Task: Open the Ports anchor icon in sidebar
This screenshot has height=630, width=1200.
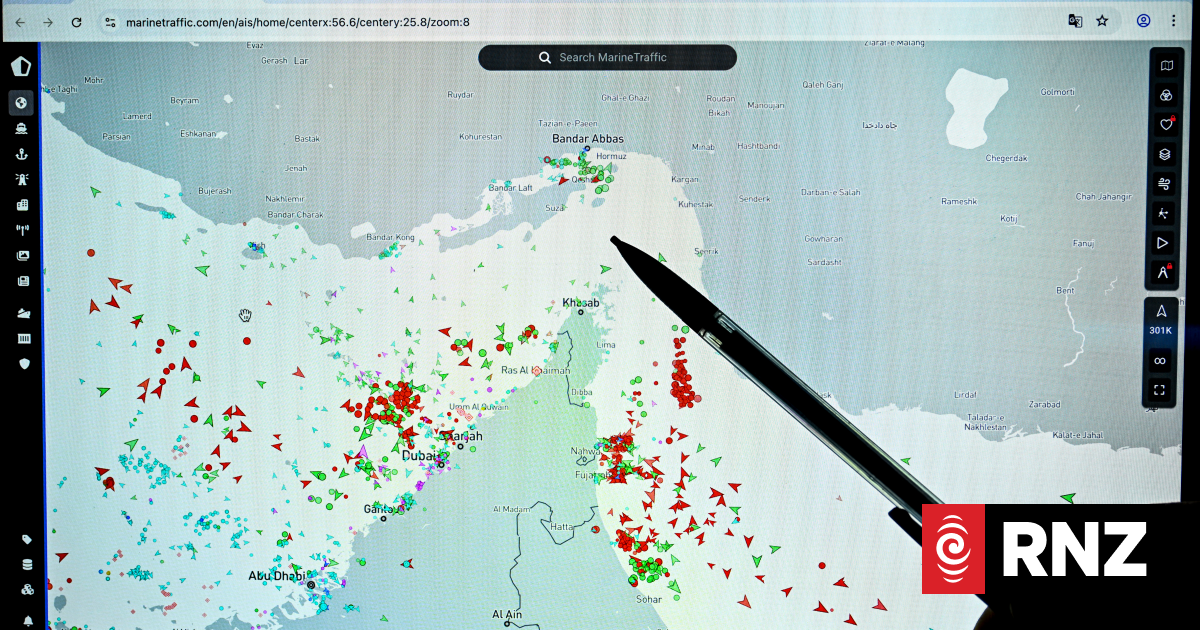Action: [x=21, y=154]
